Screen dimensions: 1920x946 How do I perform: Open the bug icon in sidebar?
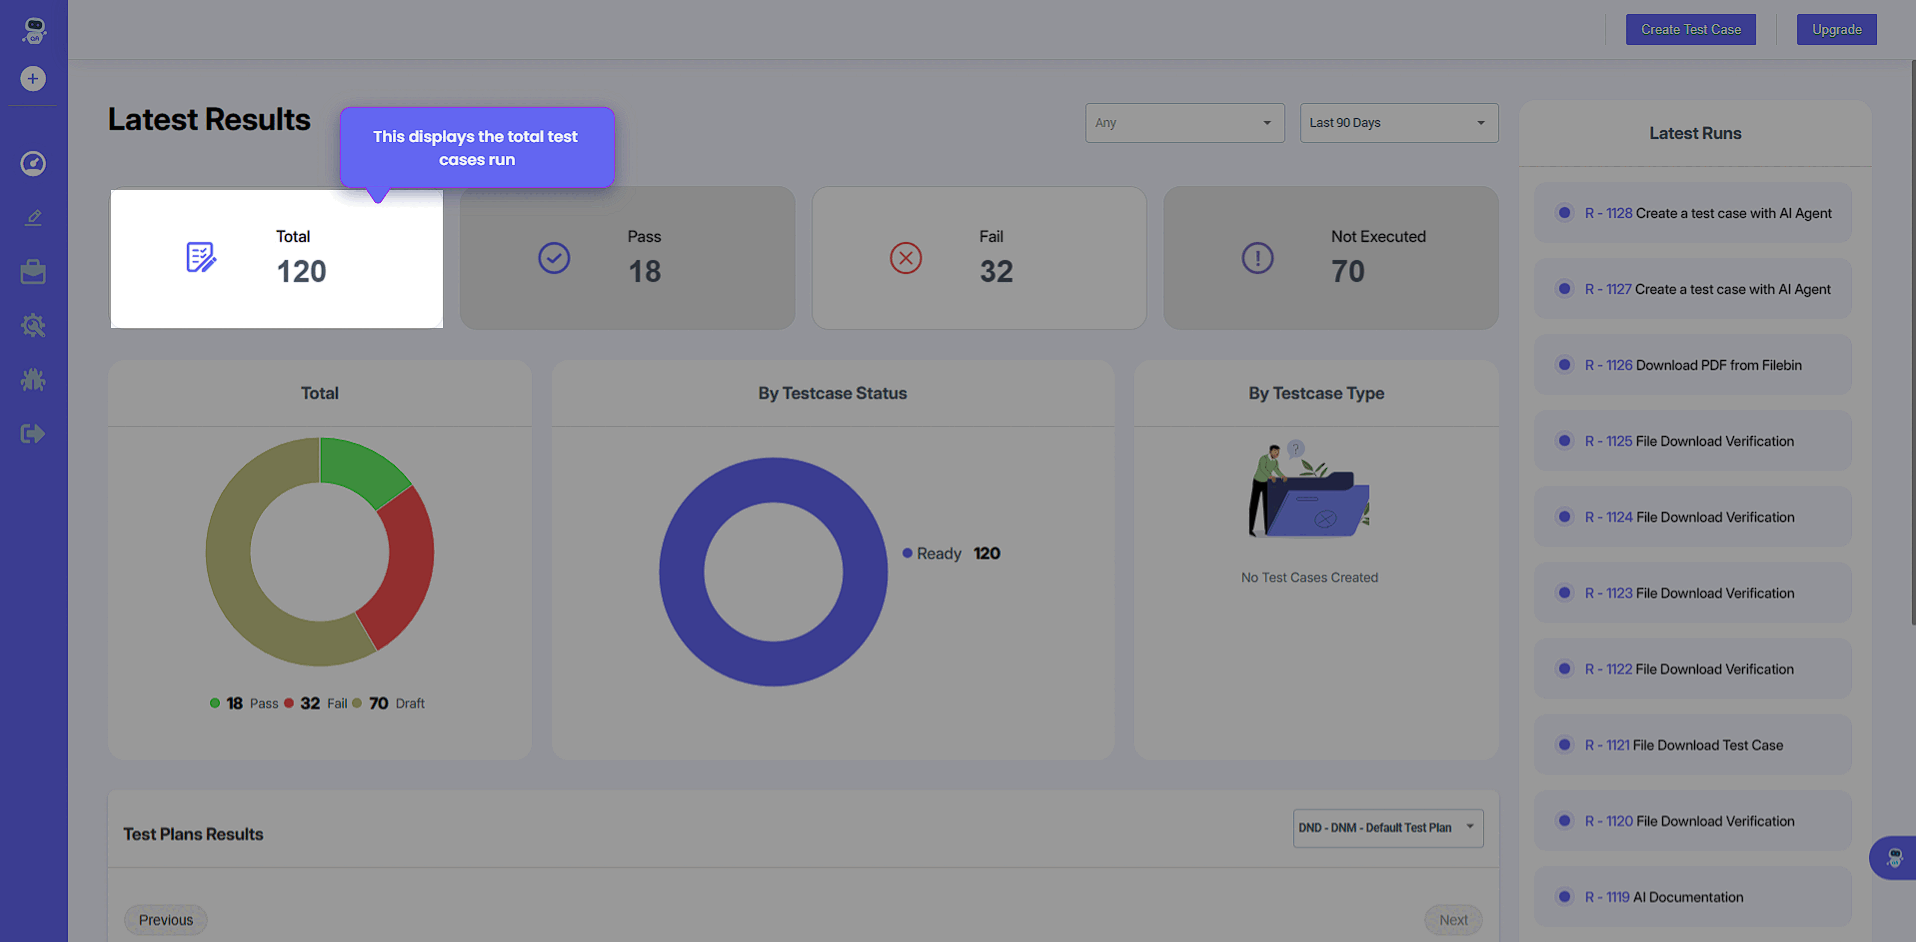pyautogui.click(x=33, y=380)
